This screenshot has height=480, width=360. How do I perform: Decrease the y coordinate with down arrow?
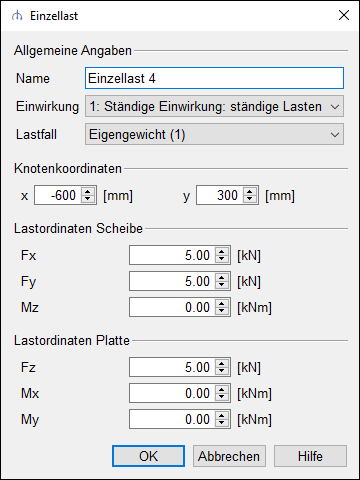(250, 199)
